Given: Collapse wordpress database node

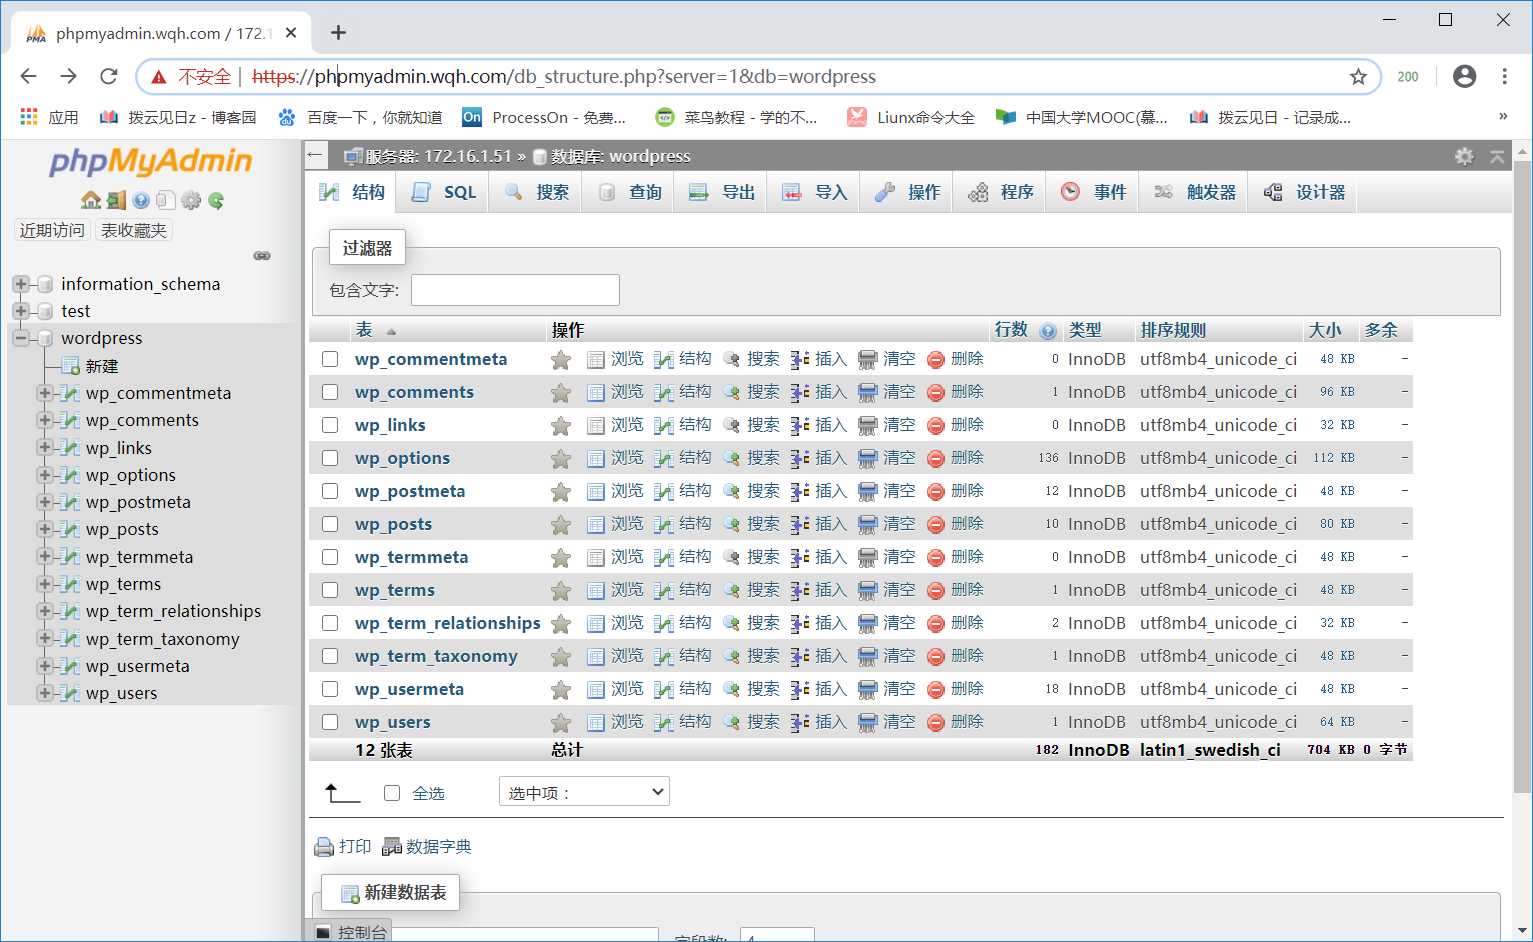Looking at the screenshot, I should tap(20, 338).
